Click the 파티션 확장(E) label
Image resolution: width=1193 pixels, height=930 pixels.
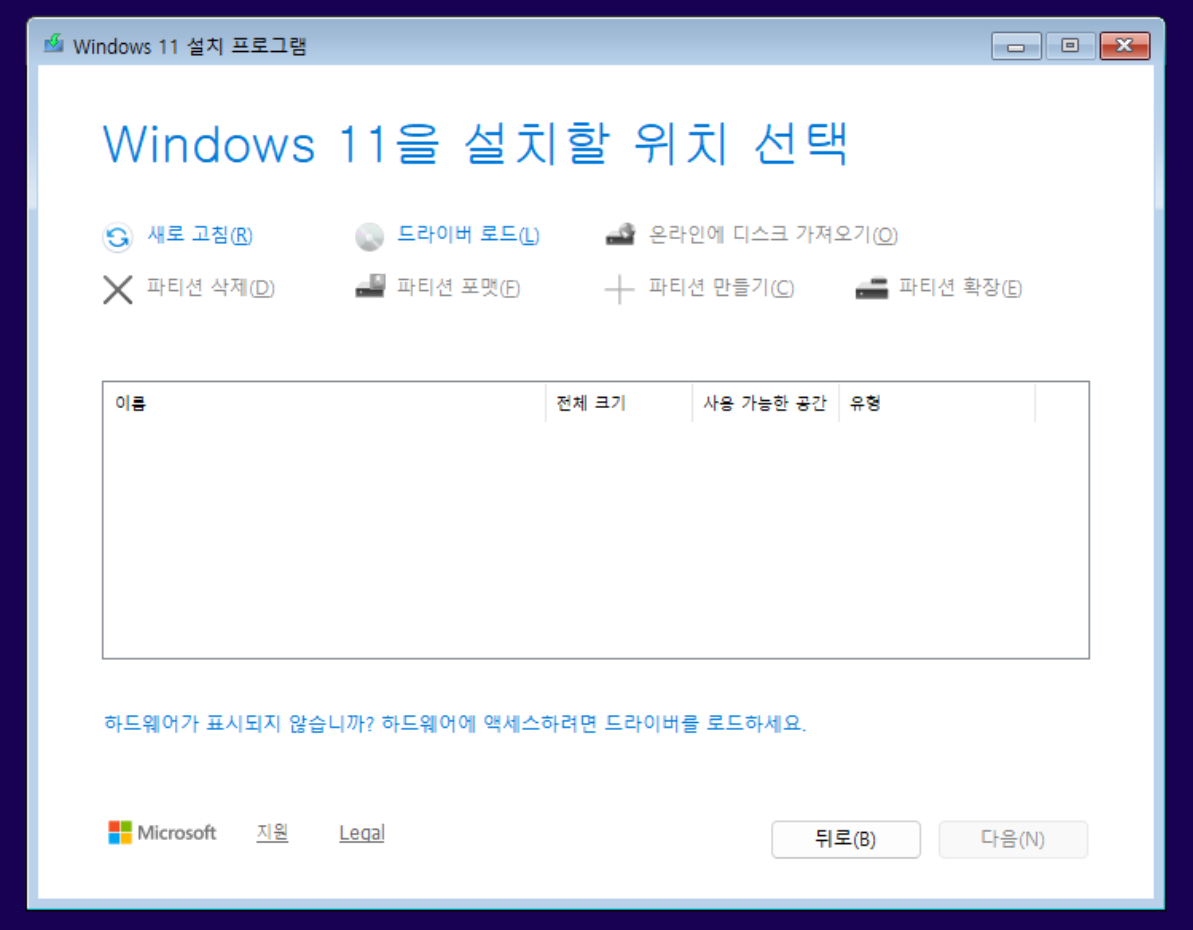tap(961, 288)
